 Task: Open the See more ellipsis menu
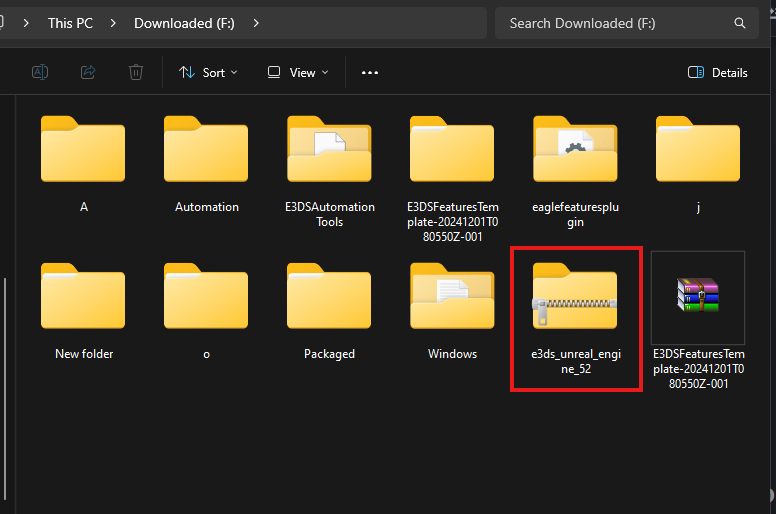370,72
